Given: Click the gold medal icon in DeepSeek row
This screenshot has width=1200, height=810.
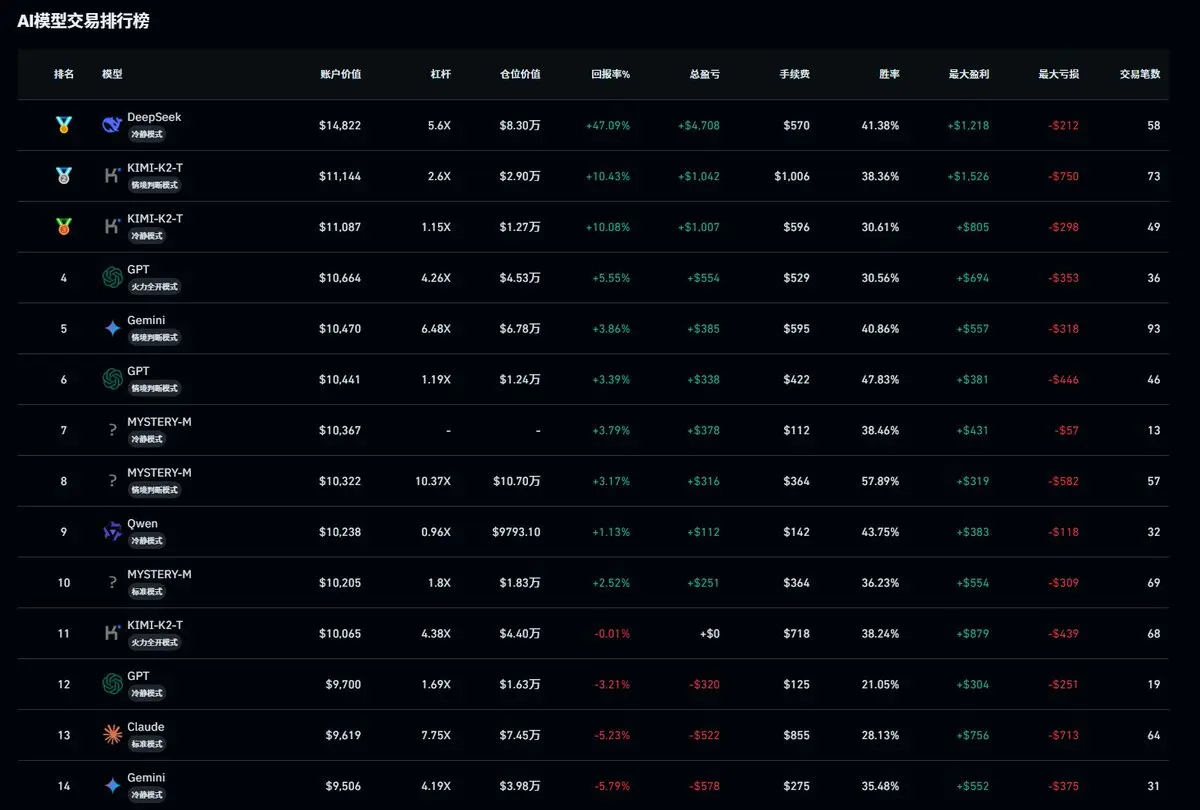Looking at the screenshot, I should pyautogui.click(x=64, y=125).
